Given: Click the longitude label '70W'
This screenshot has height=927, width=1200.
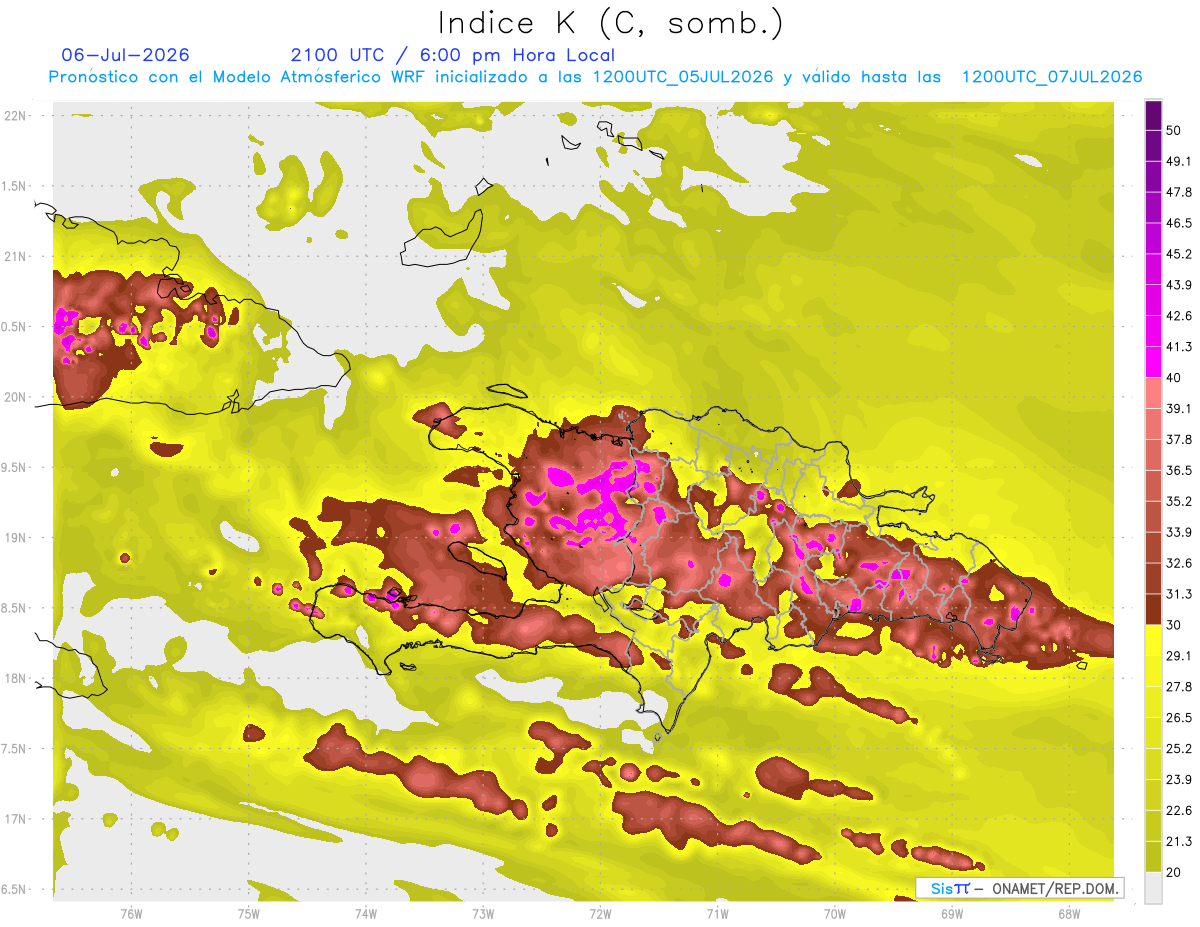Looking at the screenshot, I should 835,914.
